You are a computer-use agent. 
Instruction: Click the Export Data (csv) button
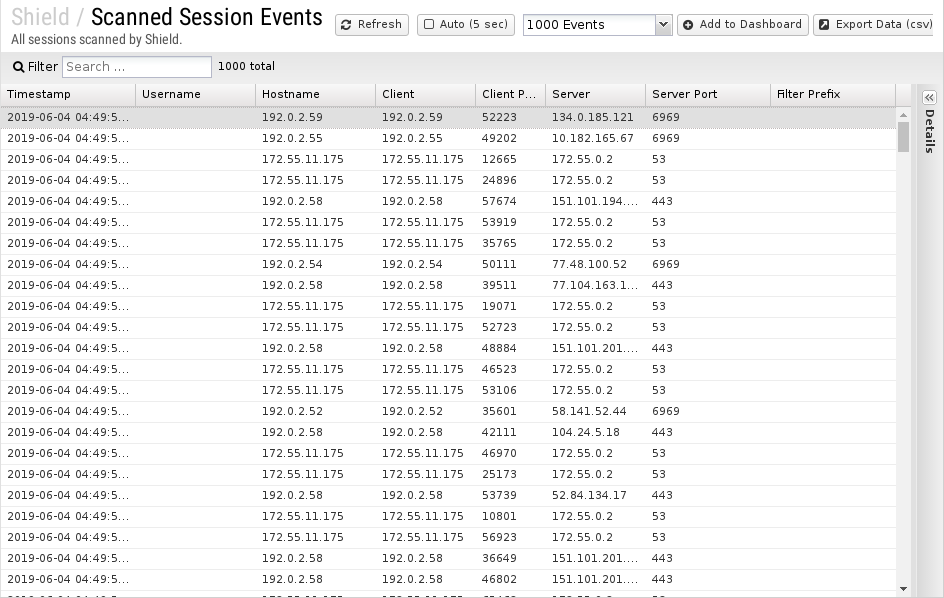click(874, 25)
